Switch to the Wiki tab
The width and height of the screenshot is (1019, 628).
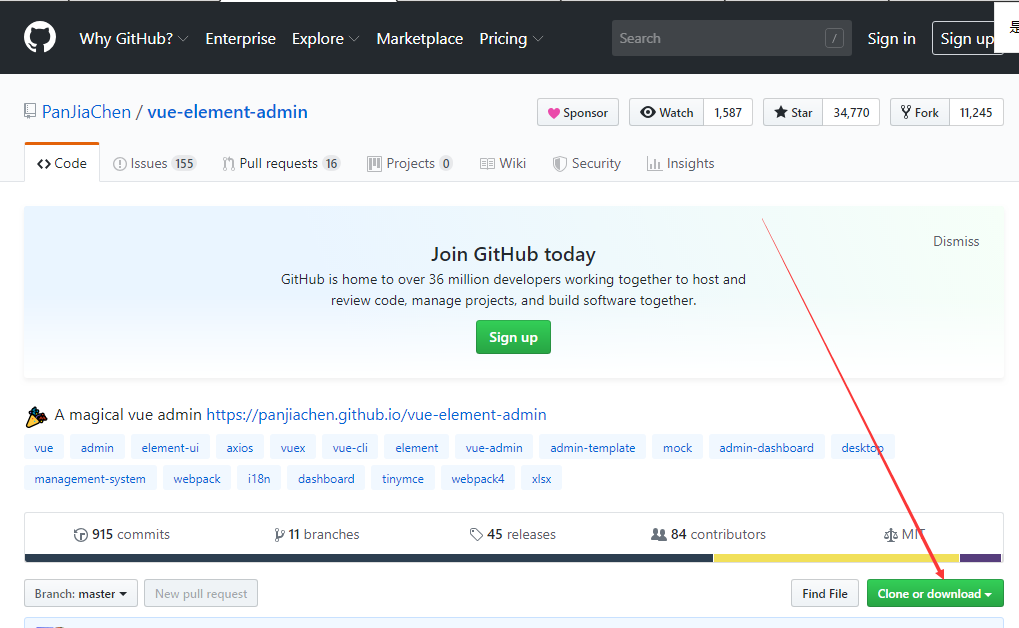pos(503,163)
